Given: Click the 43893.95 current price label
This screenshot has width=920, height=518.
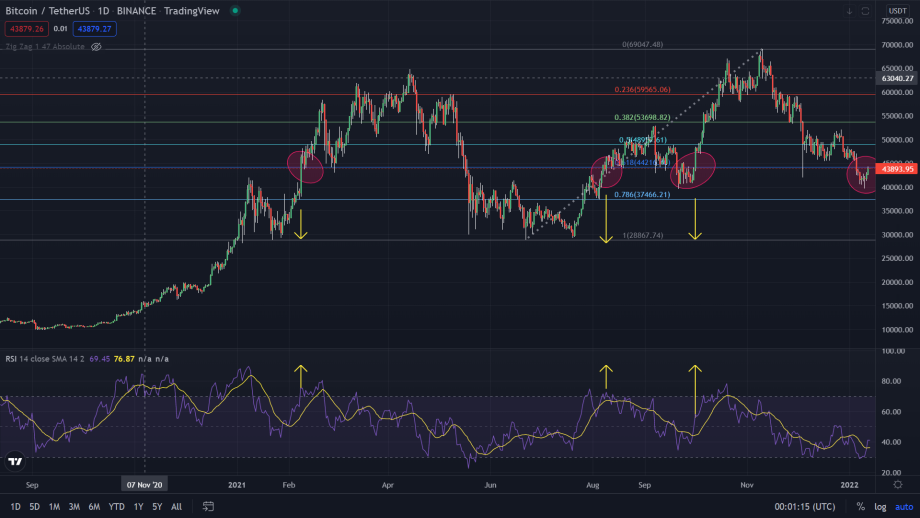Looking at the screenshot, I should click(897, 169).
